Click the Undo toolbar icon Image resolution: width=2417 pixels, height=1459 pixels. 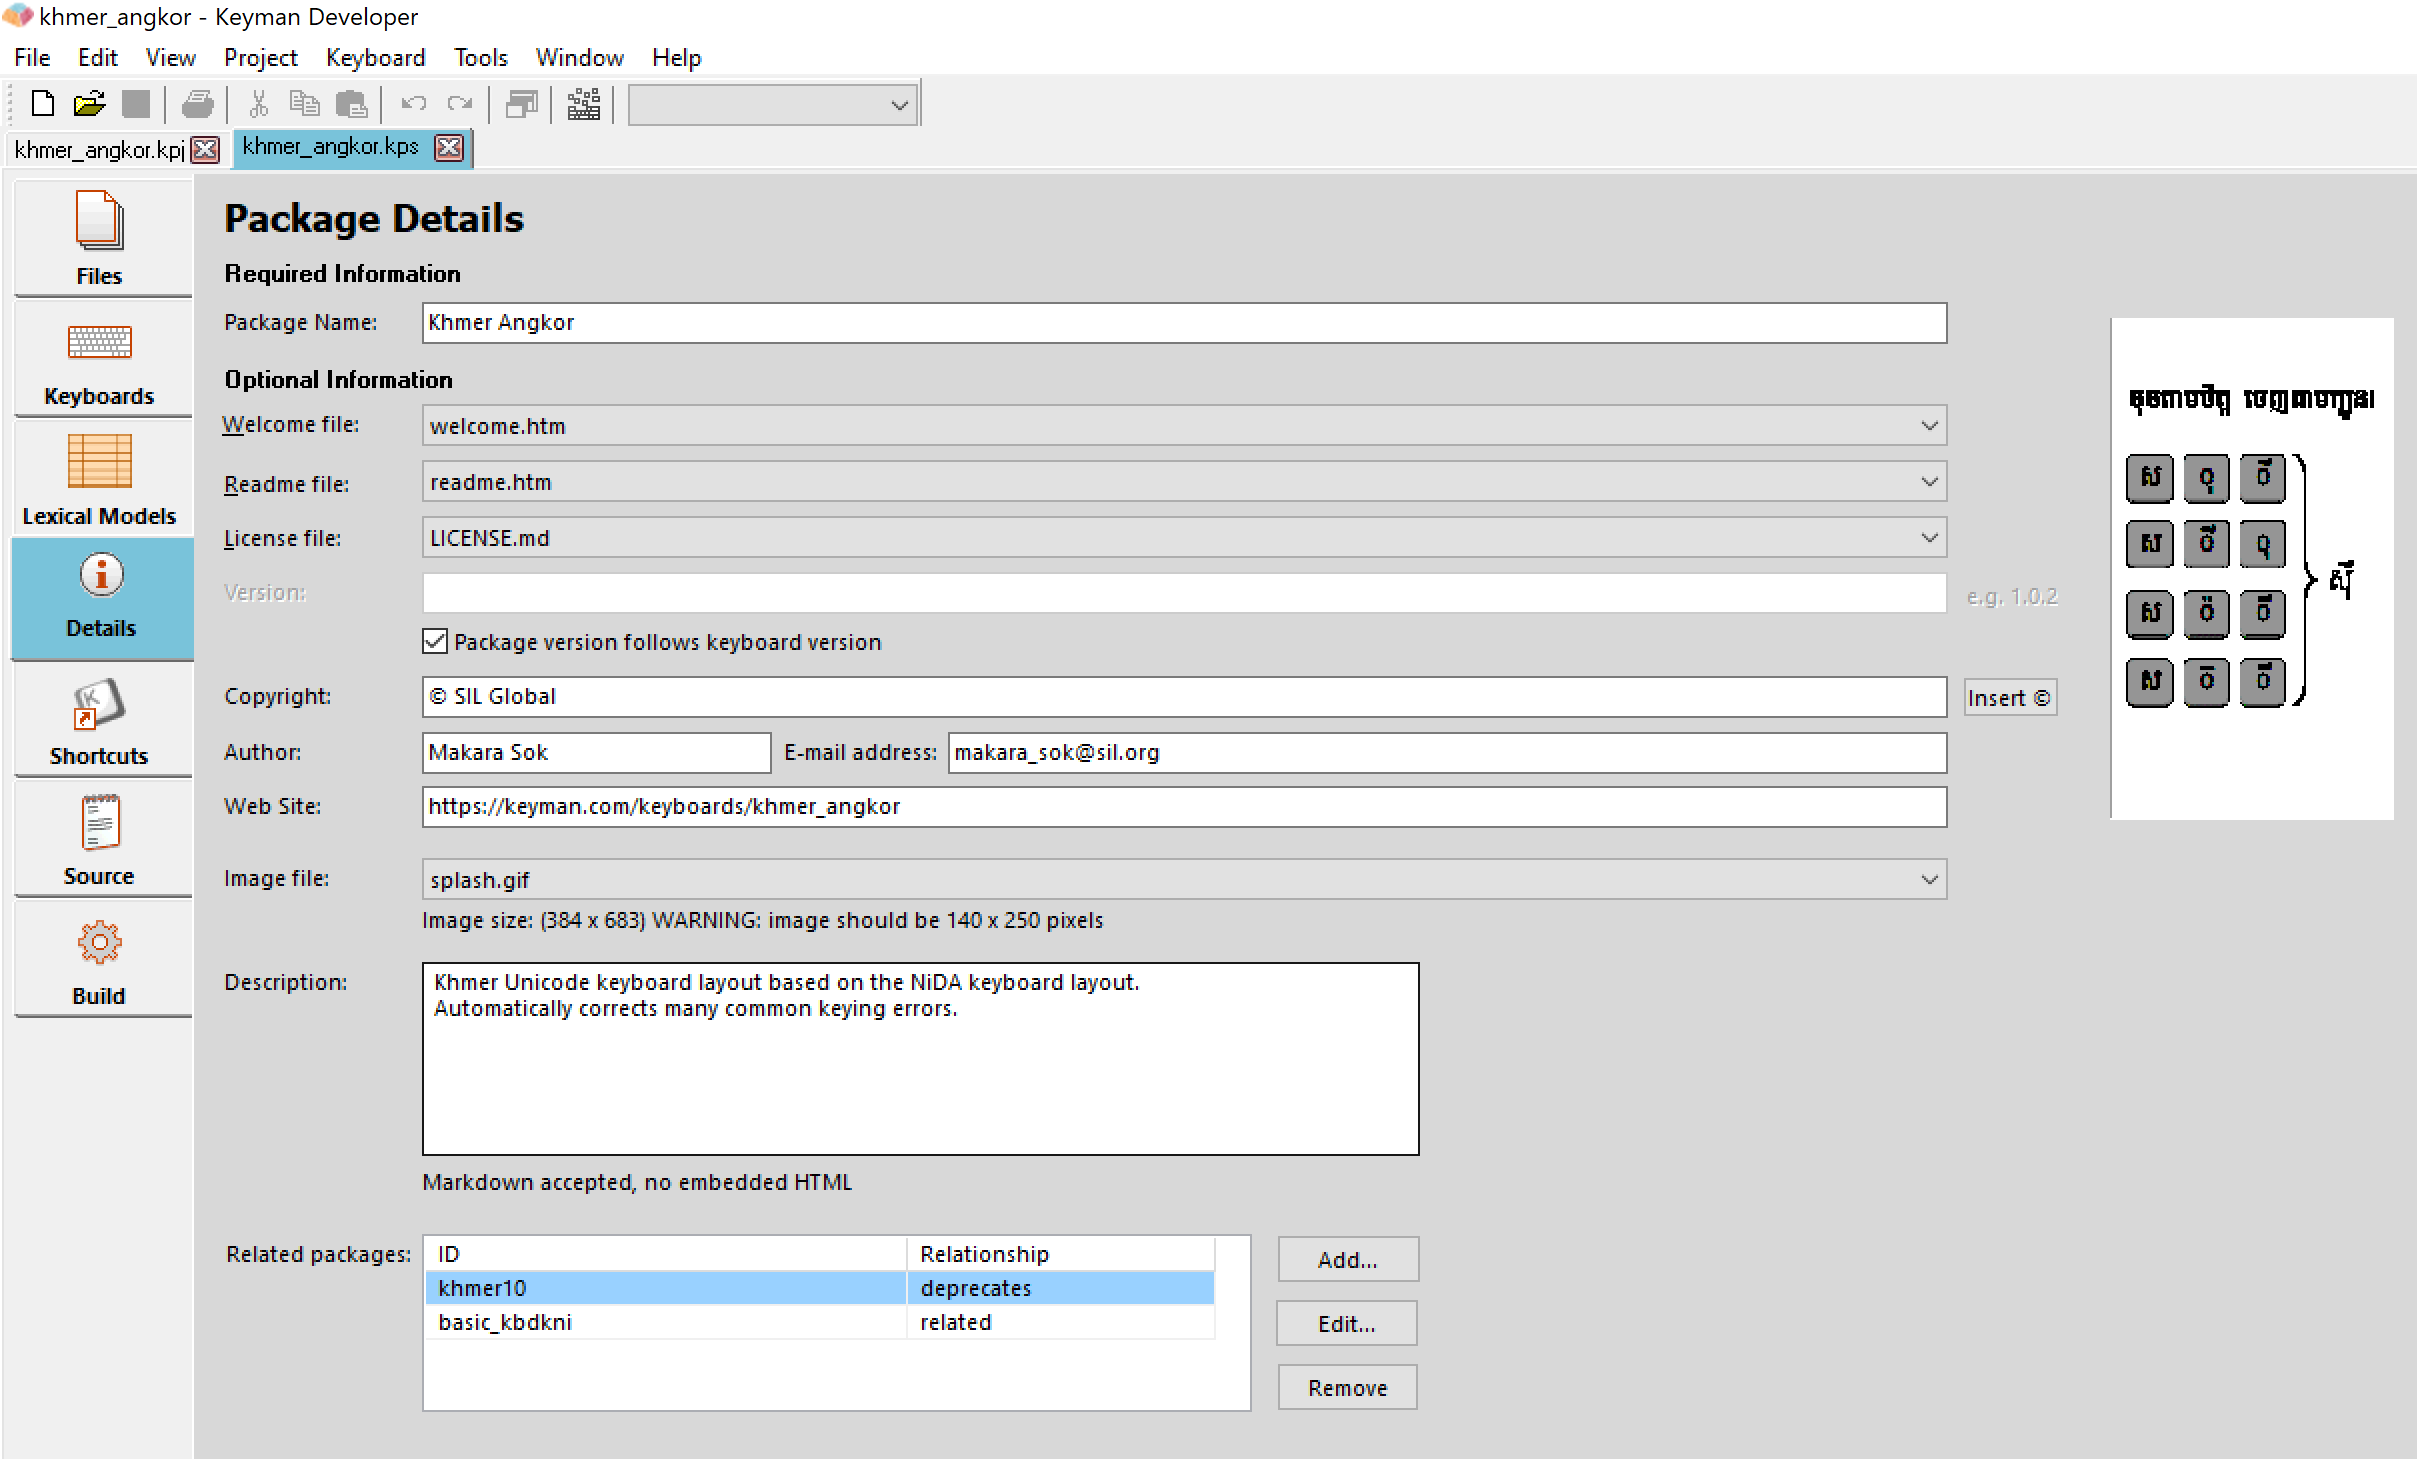pyautogui.click(x=413, y=104)
